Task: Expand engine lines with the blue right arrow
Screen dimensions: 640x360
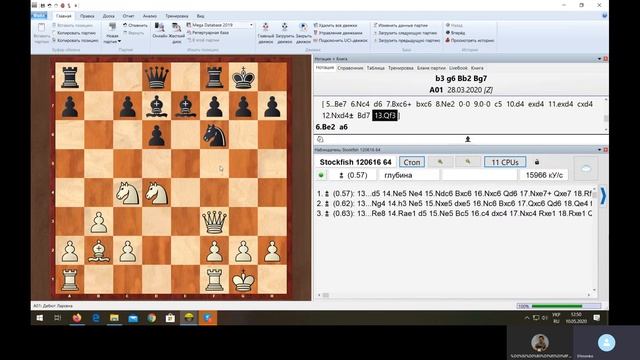Action: point(603,196)
